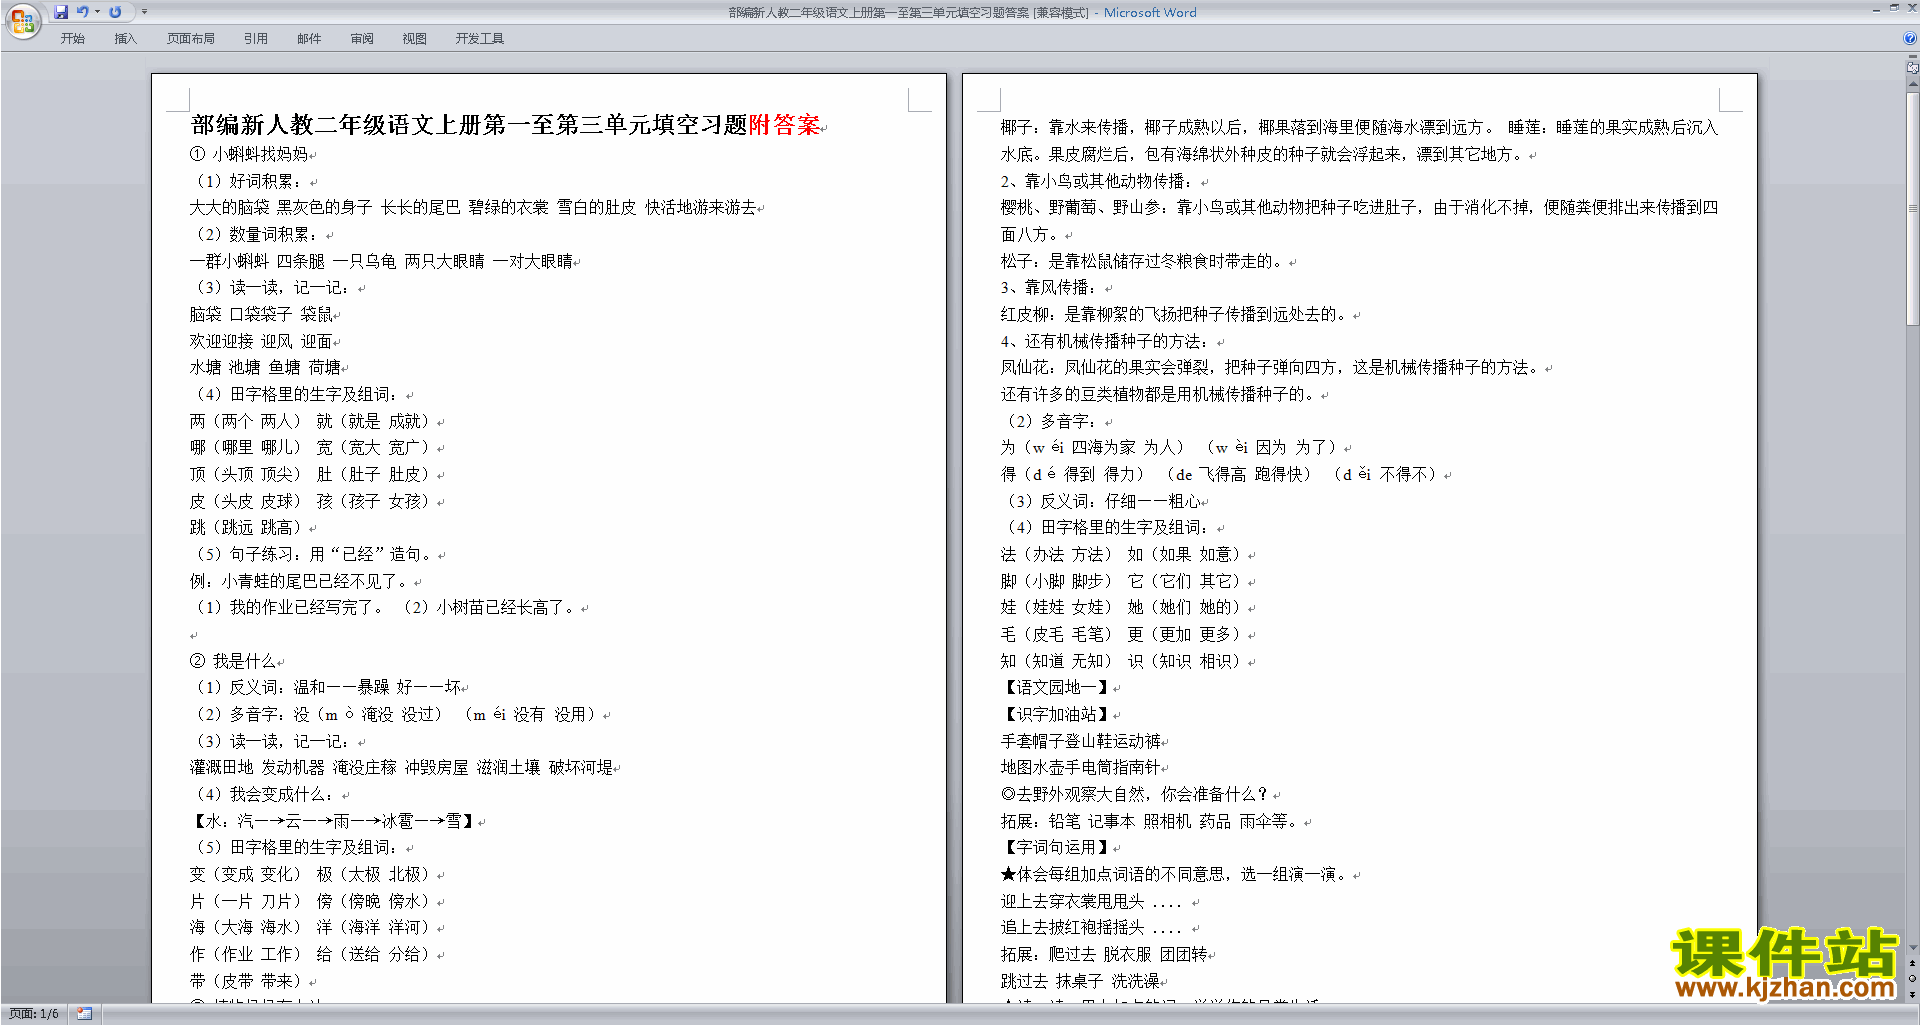Click the line 【水：汽→云→雨→冰雹→雪】
Viewport: 1920px width, 1025px height.
pyautogui.click(x=332, y=821)
